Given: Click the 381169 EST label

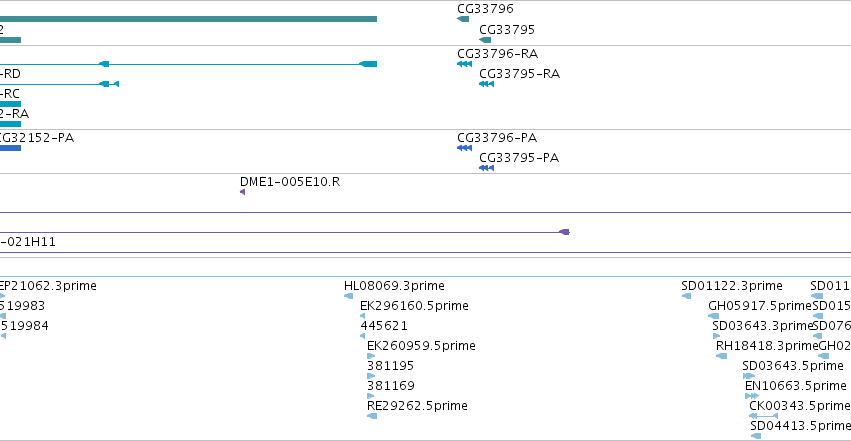Looking at the screenshot, I should [x=391, y=386].
